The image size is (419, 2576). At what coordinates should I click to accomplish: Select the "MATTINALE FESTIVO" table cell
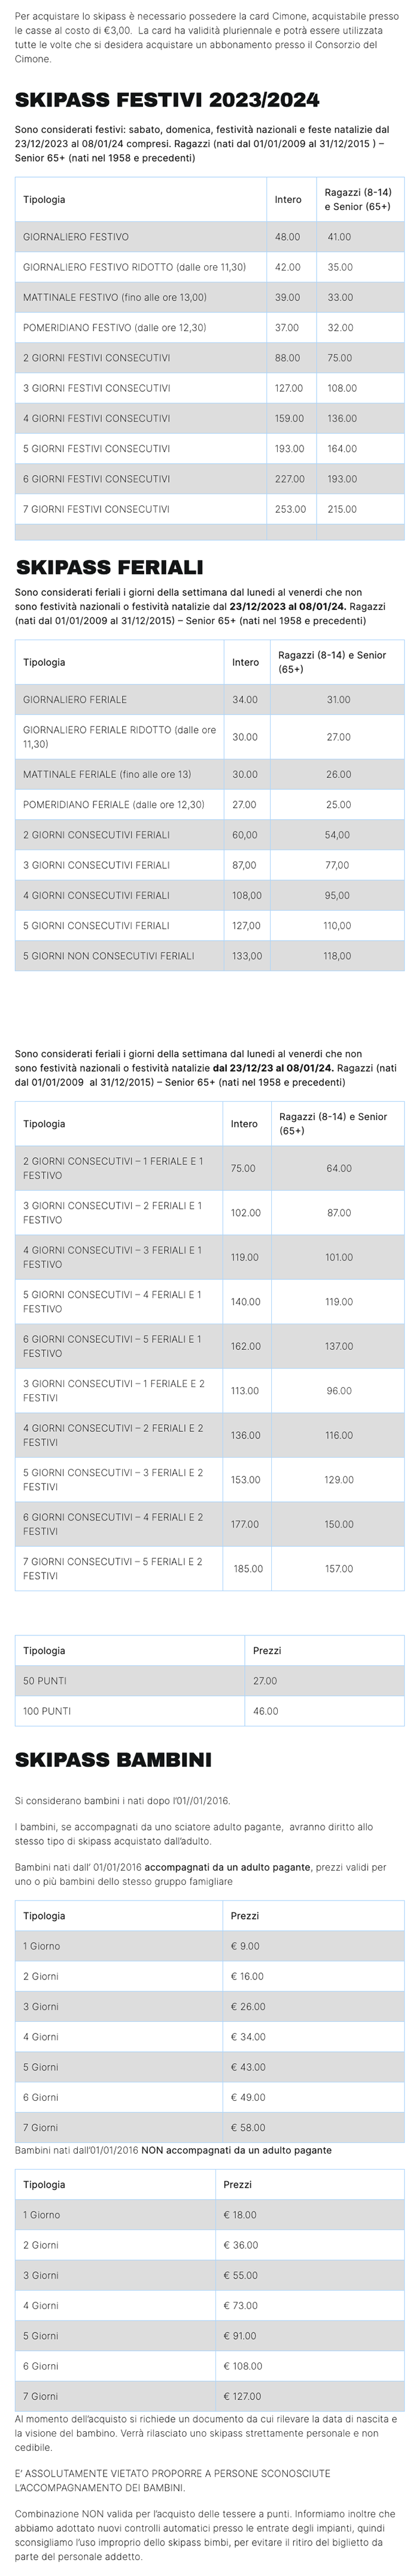coord(115,298)
